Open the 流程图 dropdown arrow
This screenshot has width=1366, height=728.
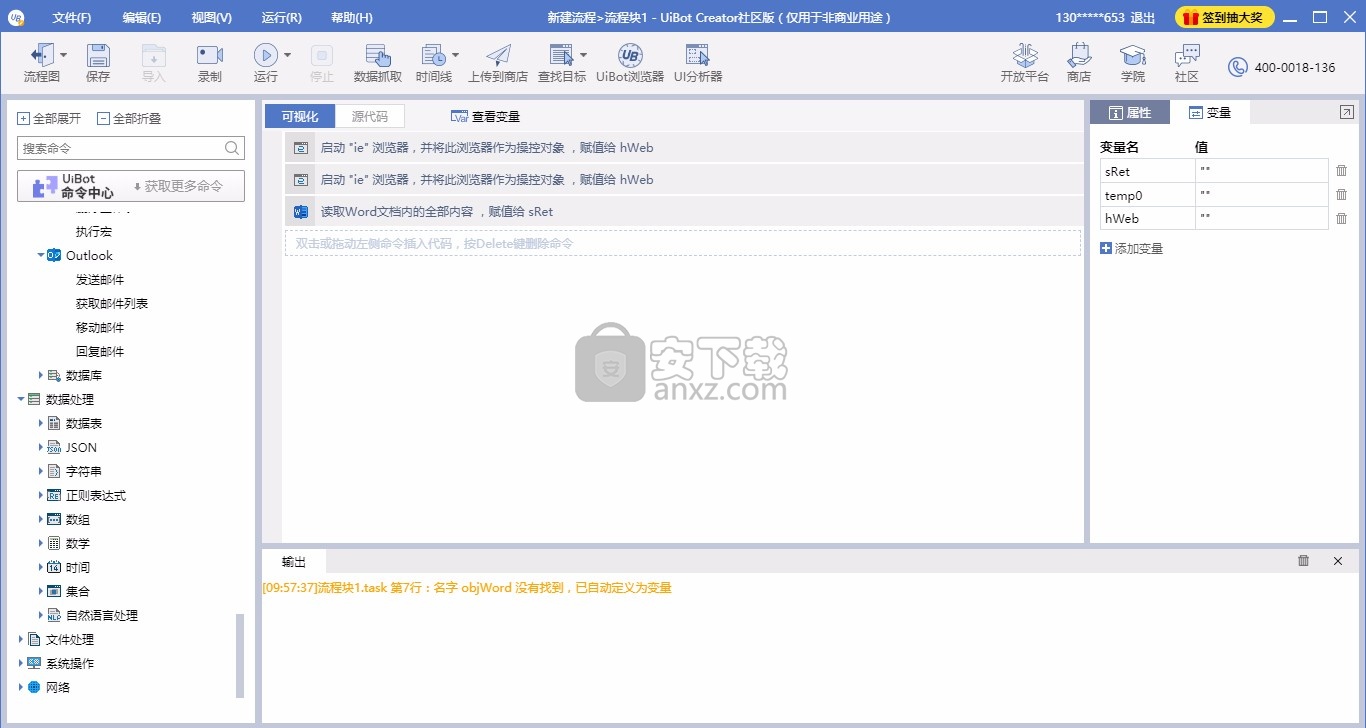pos(64,56)
